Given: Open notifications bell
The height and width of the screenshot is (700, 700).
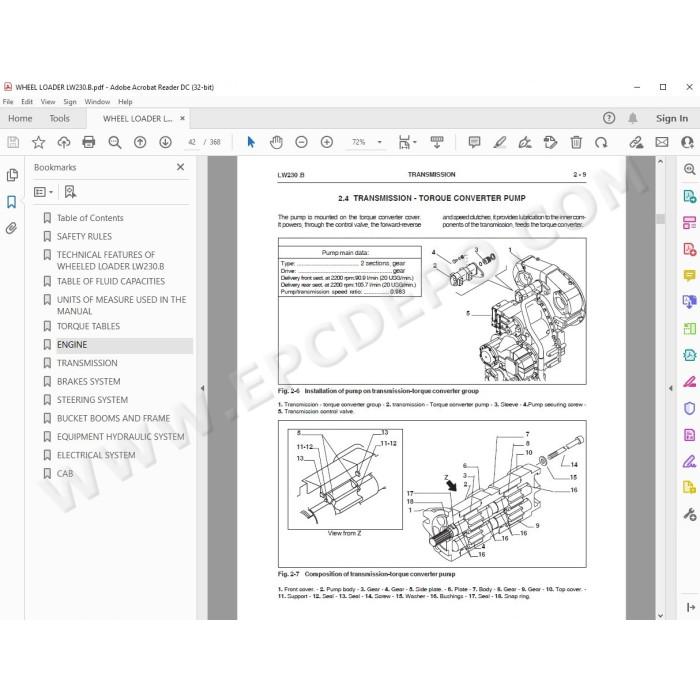Looking at the screenshot, I should pyautogui.click(x=633, y=118).
